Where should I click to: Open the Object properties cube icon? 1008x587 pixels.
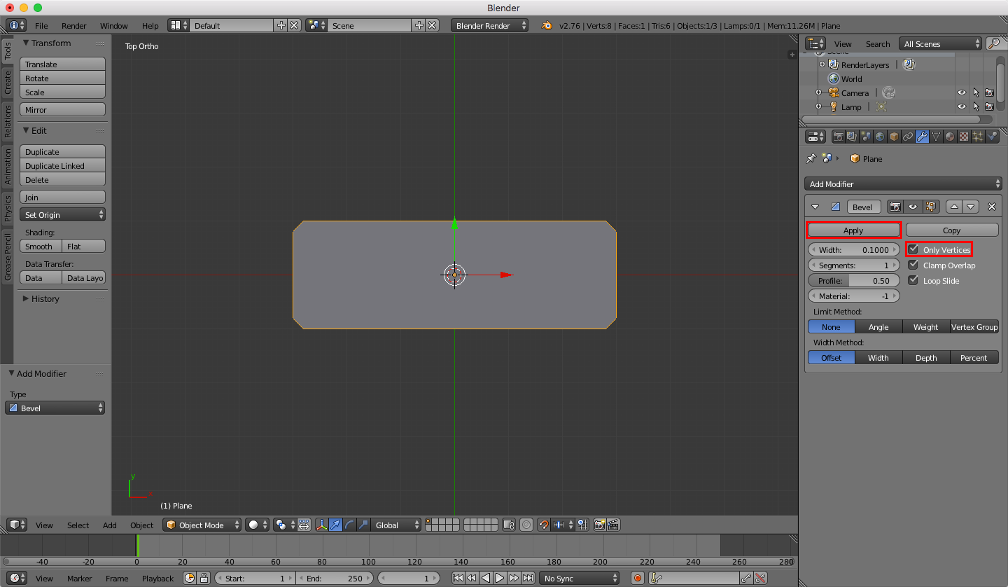coord(894,136)
